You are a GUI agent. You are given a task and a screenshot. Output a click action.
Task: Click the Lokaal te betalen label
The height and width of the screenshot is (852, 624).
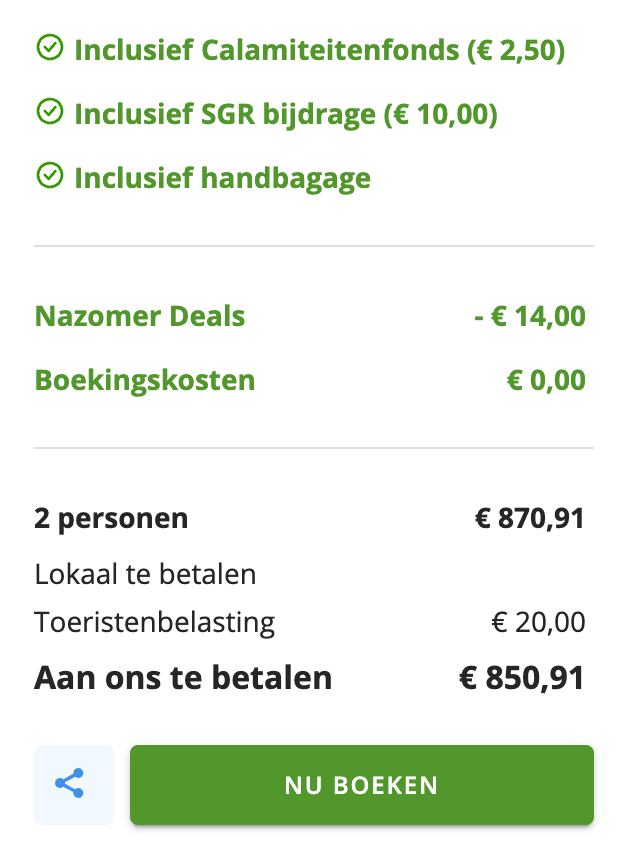point(145,573)
